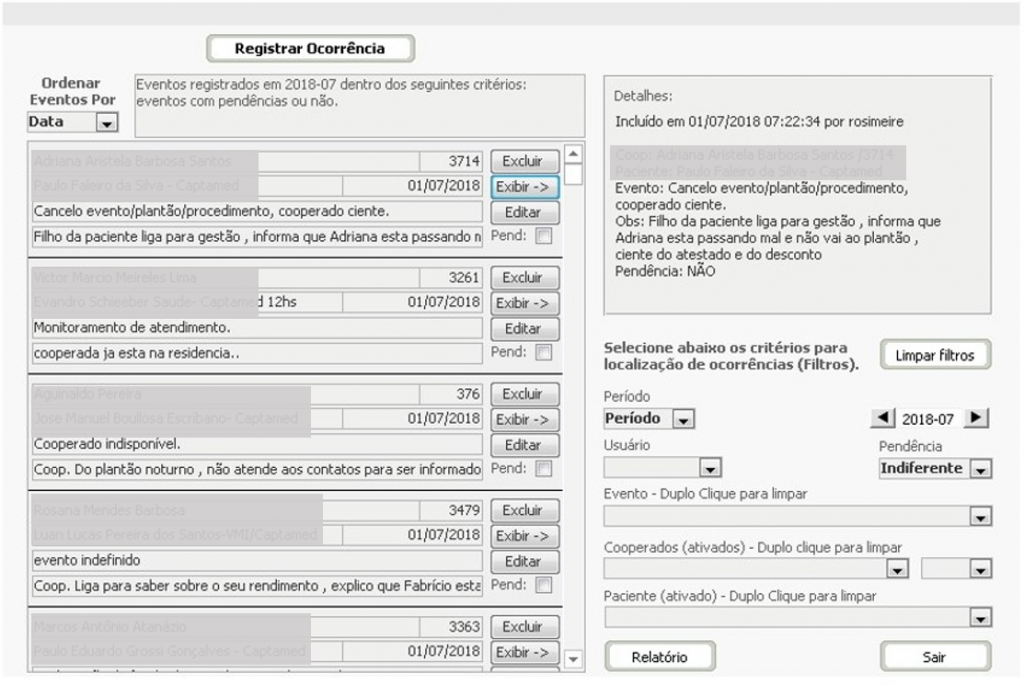Screen dimensions: 1024x685
Task: Open the Pendência Indiferente dropdown
Action: click(980, 469)
